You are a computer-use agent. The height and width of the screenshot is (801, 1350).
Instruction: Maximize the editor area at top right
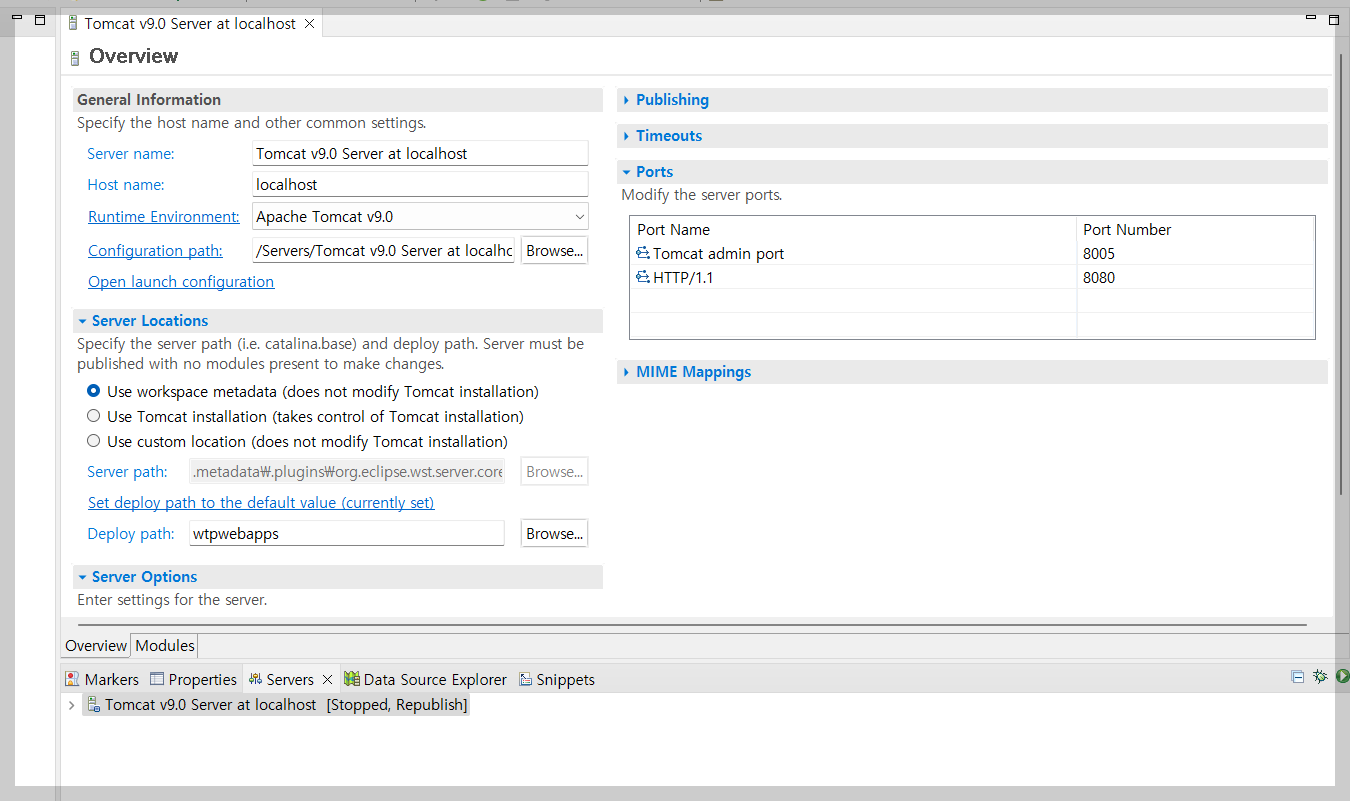[x=1334, y=19]
